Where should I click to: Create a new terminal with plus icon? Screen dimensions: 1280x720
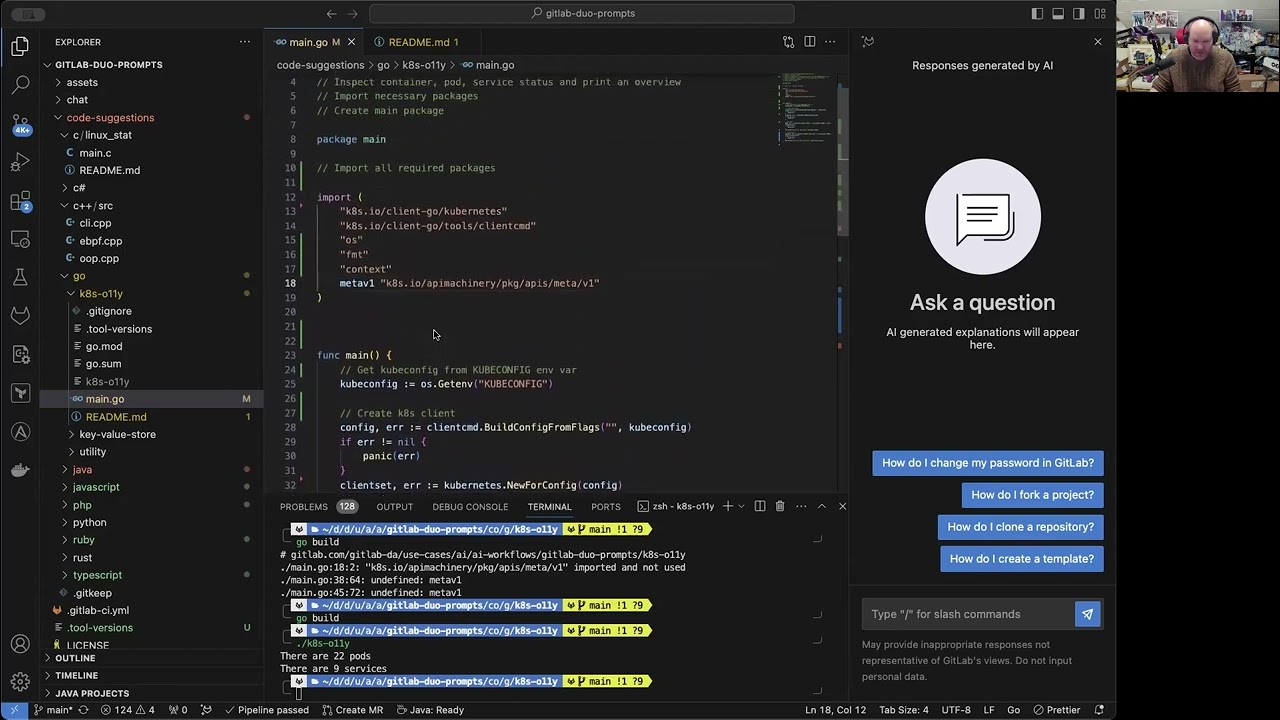pos(728,506)
